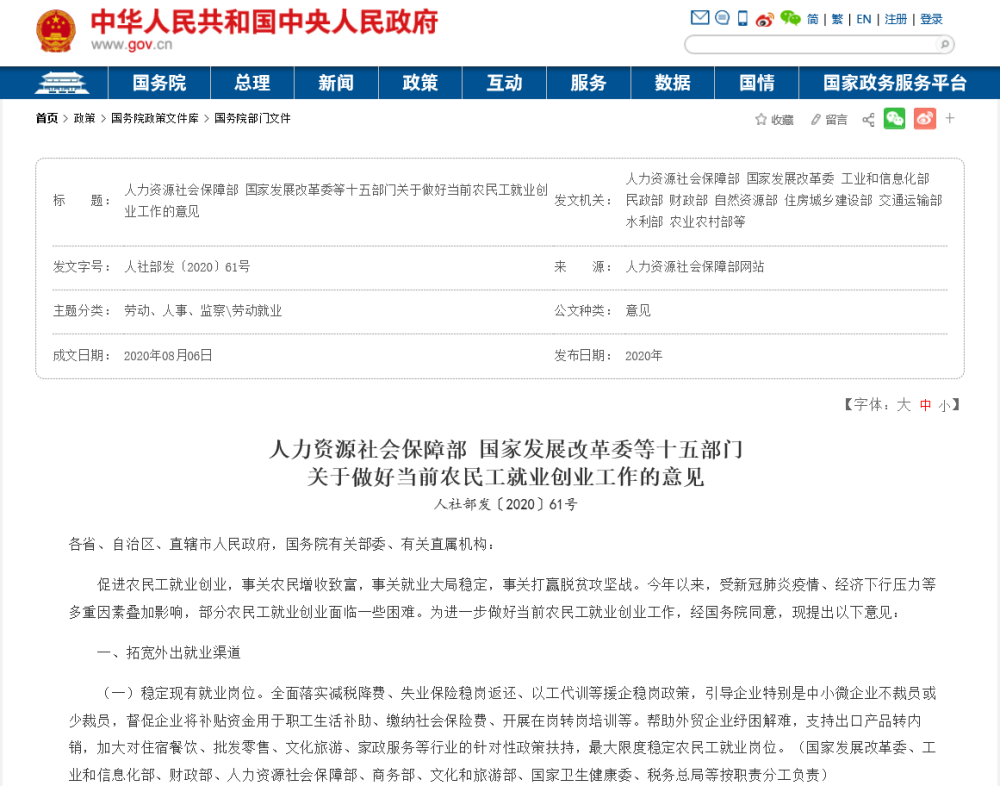Viewport: 1000px width, 786px height.
Task: Open the 国情 nav tab
Action: [756, 82]
